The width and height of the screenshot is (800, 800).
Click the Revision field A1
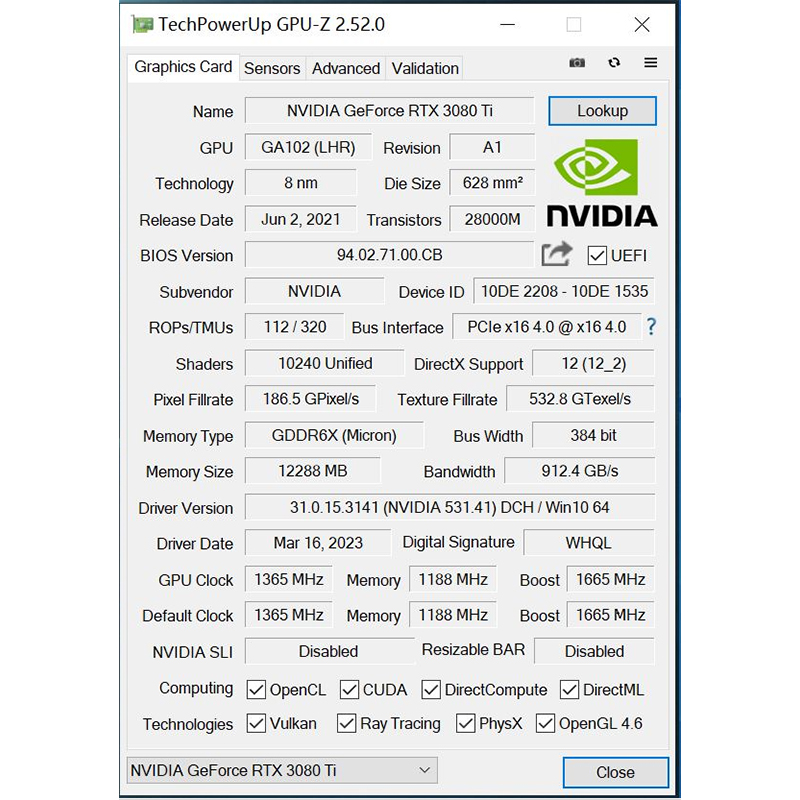pos(492,147)
